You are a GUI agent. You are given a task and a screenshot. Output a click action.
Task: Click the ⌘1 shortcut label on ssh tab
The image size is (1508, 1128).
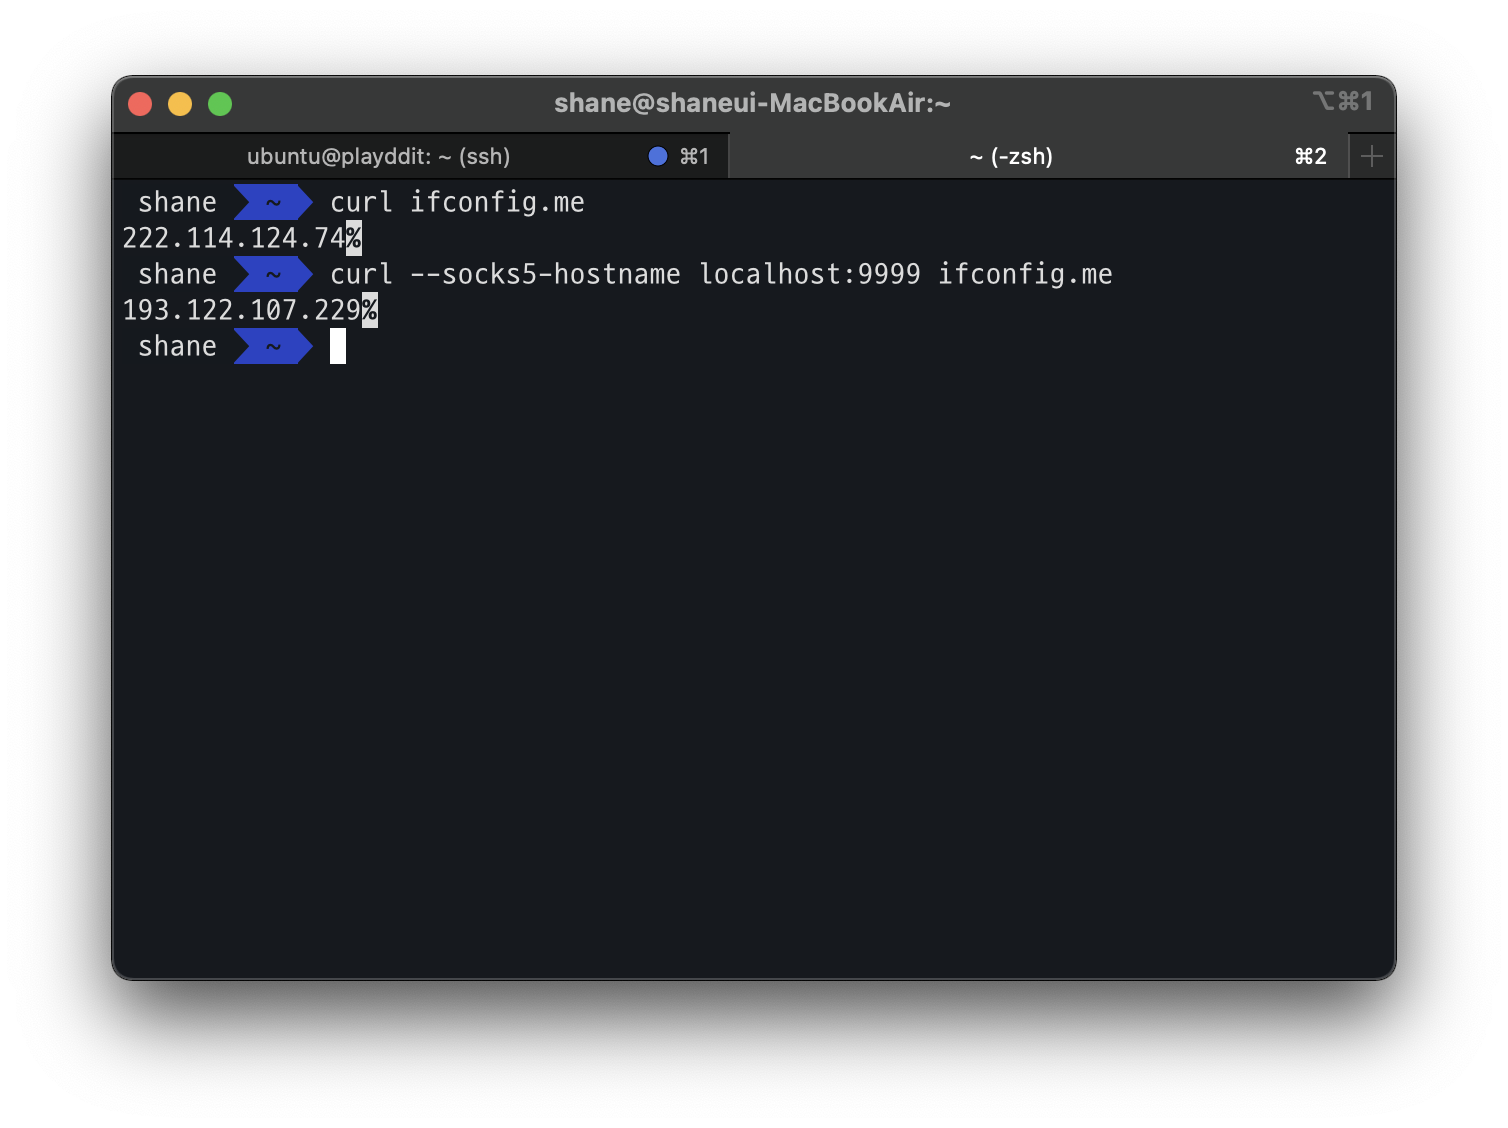click(x=694, y=156)
